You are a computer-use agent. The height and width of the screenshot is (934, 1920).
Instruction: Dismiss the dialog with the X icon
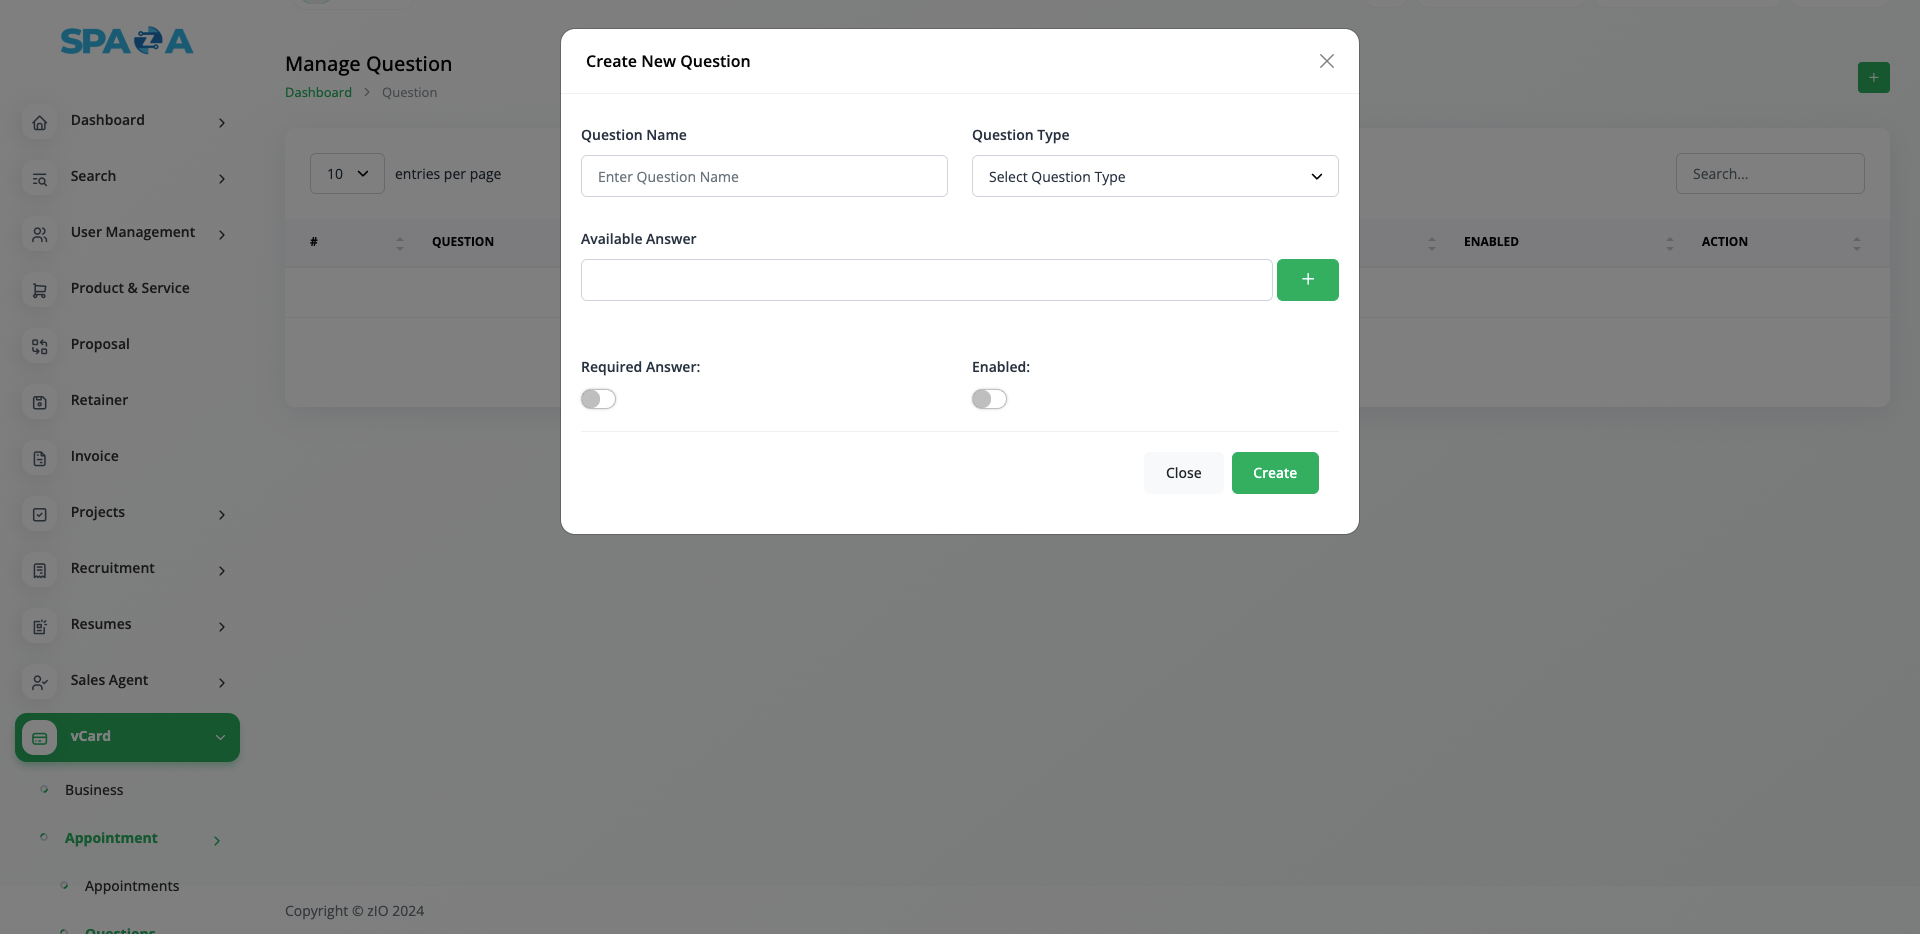coord(1327,61)
